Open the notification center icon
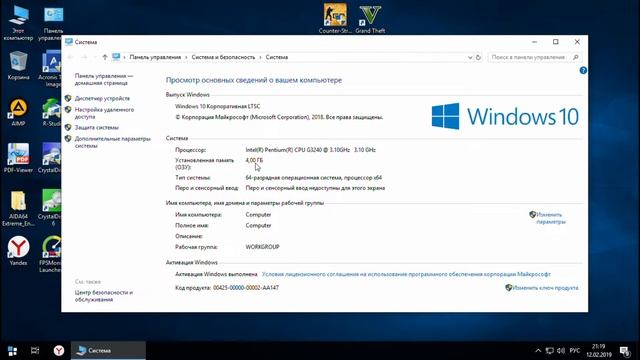 [625, 351]
